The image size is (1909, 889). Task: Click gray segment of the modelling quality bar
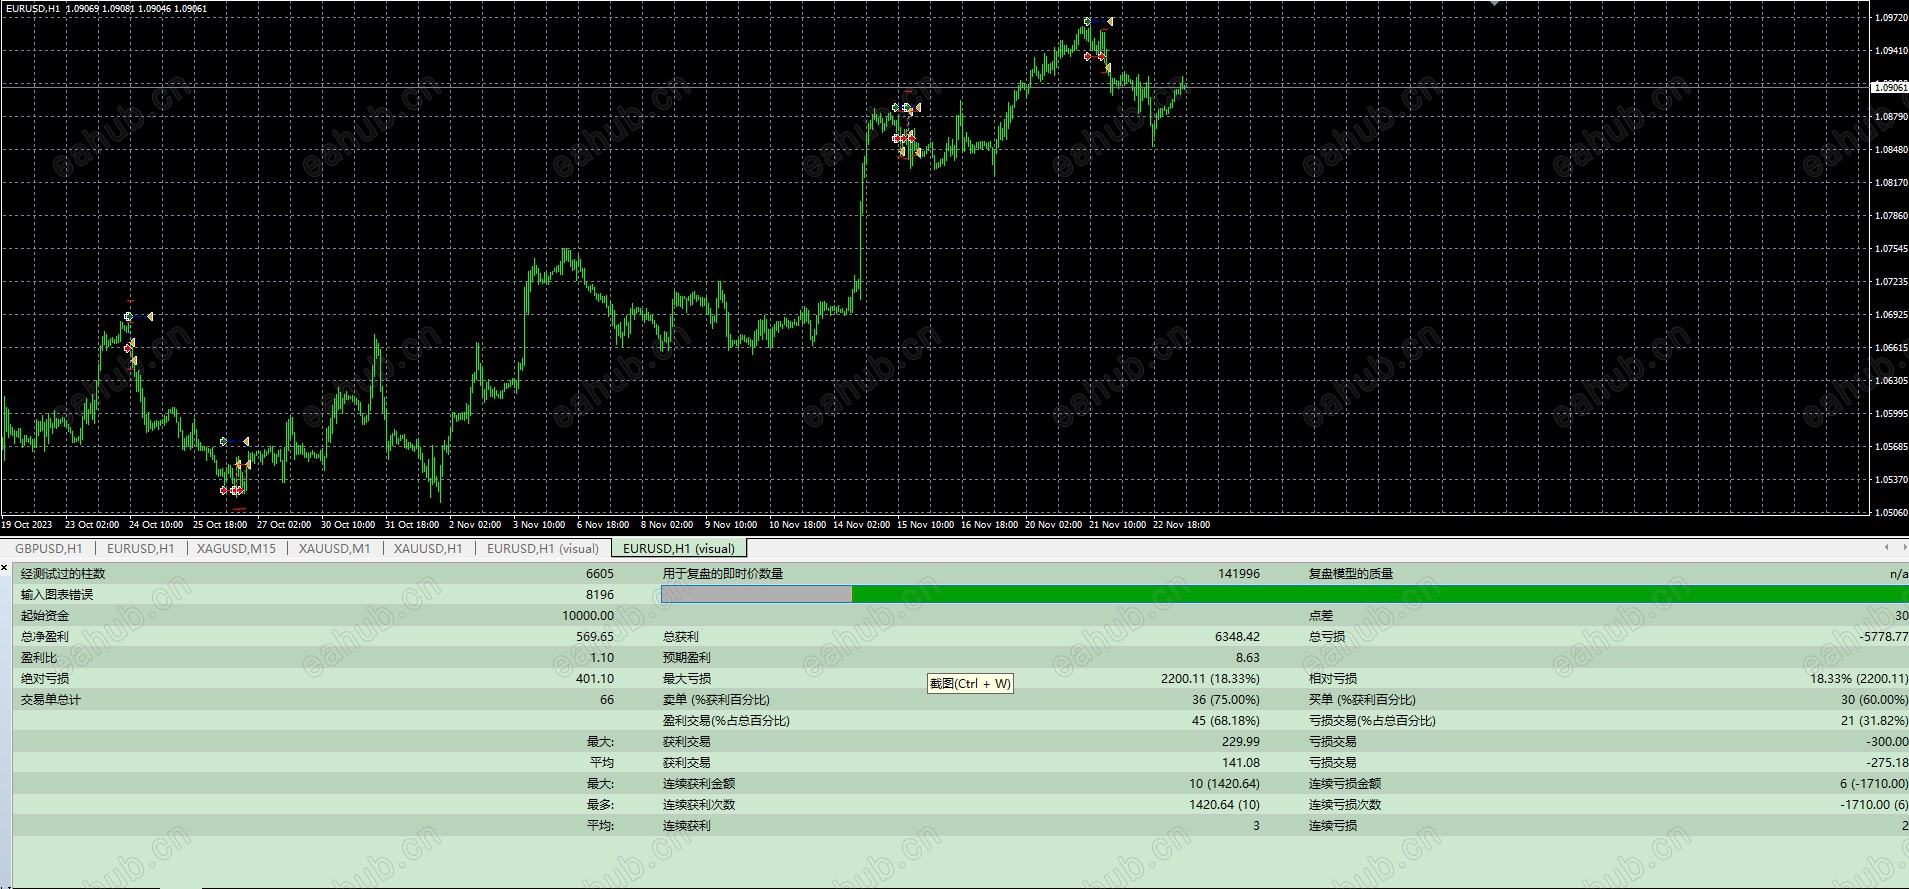click(757, 594)
